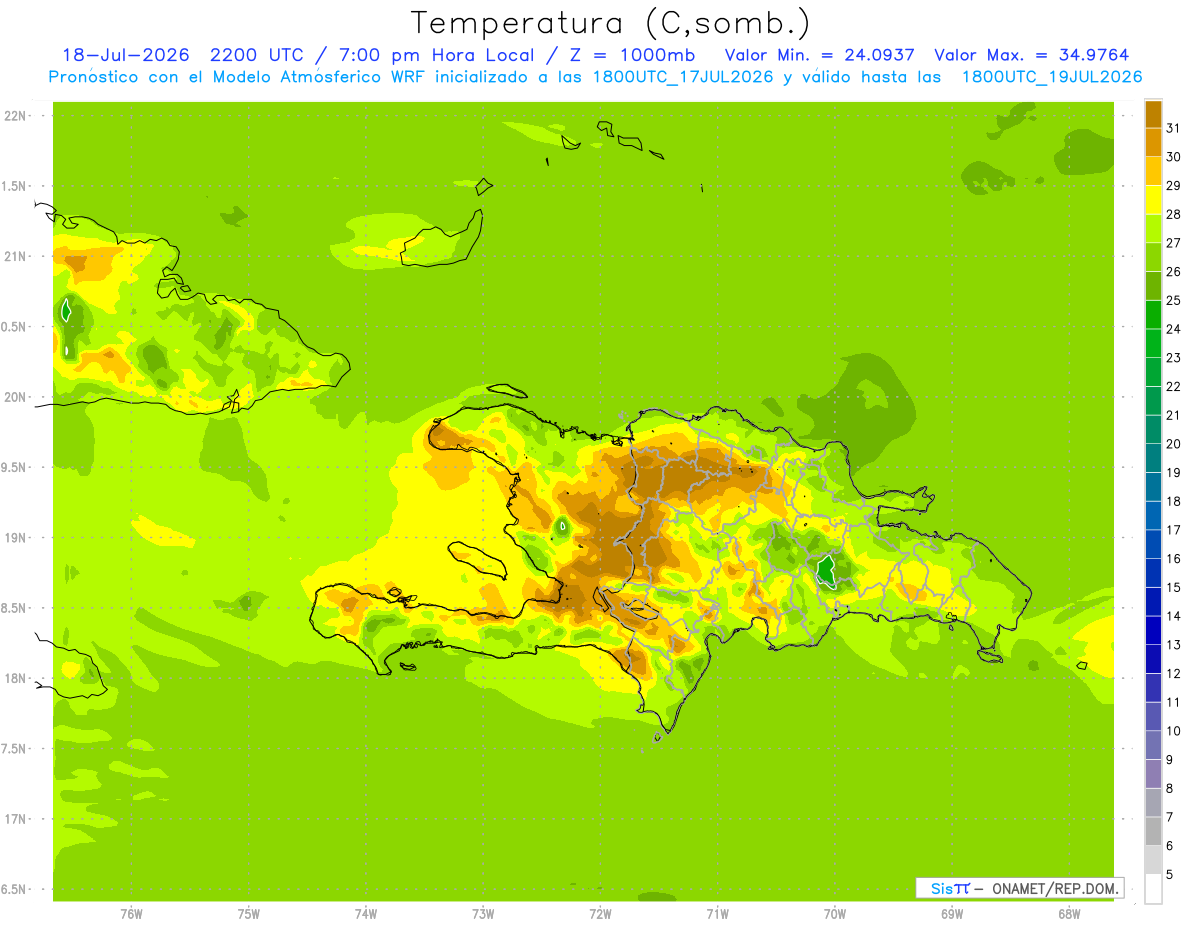Click the legend value '29'
Screen dimensions: 1200x927
1173,186
